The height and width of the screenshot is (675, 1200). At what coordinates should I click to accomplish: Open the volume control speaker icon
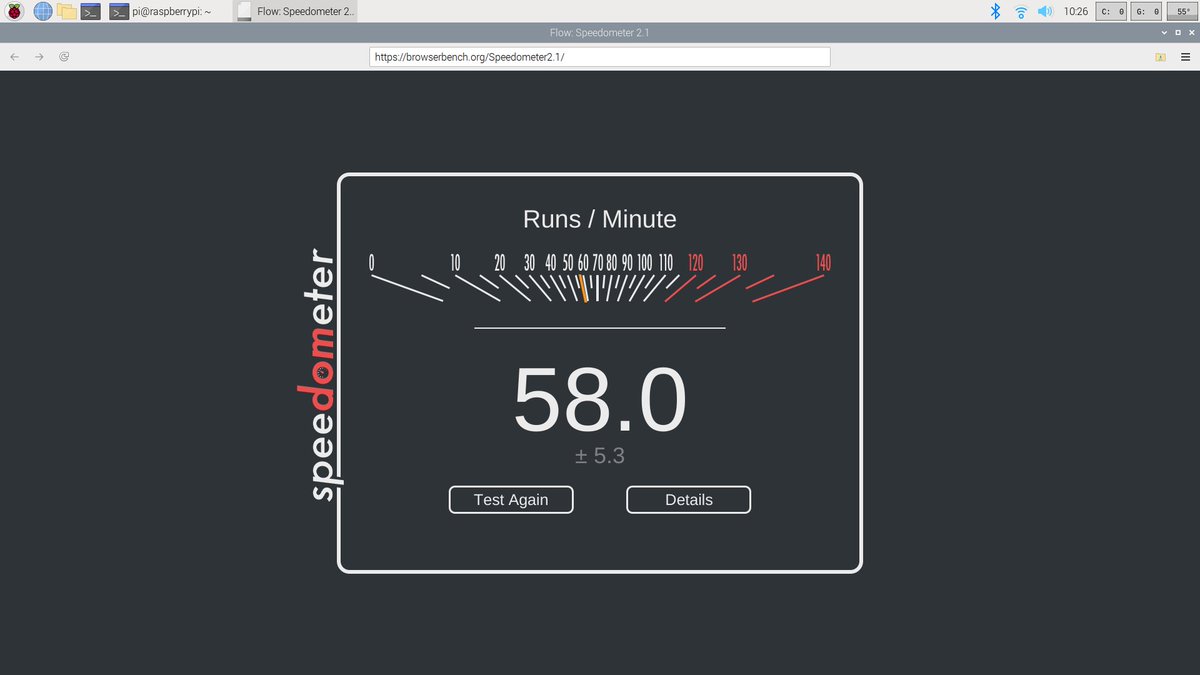tap(1045, 12)
